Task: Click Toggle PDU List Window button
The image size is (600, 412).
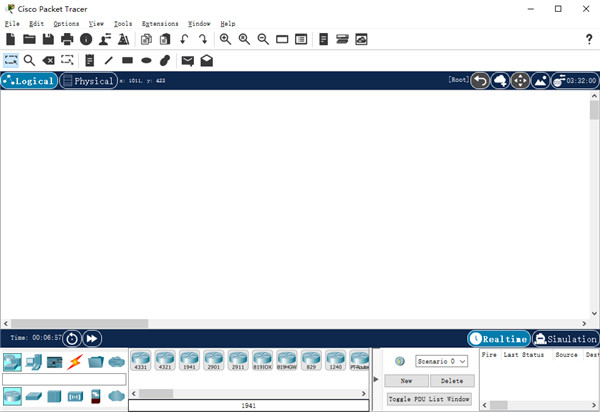Action: pos(429,399)
